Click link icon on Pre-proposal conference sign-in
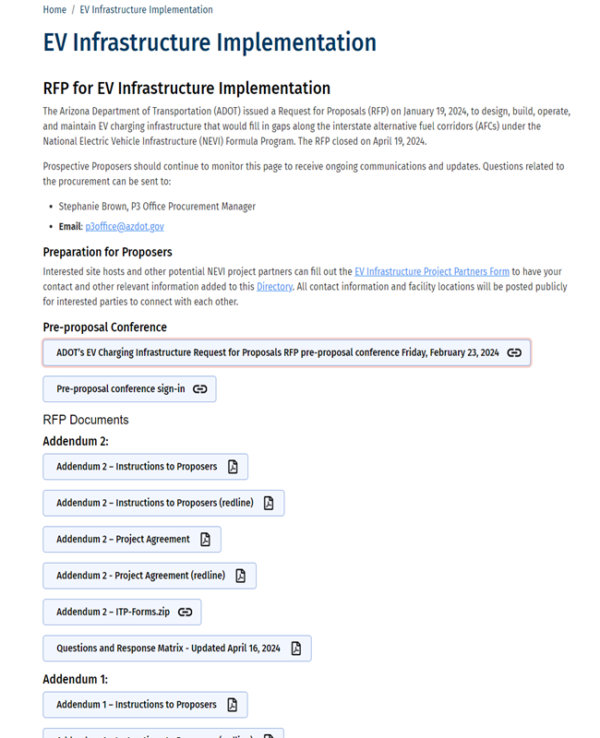The image size is (600, 738). pyautogui.click(x=200, y=389)
